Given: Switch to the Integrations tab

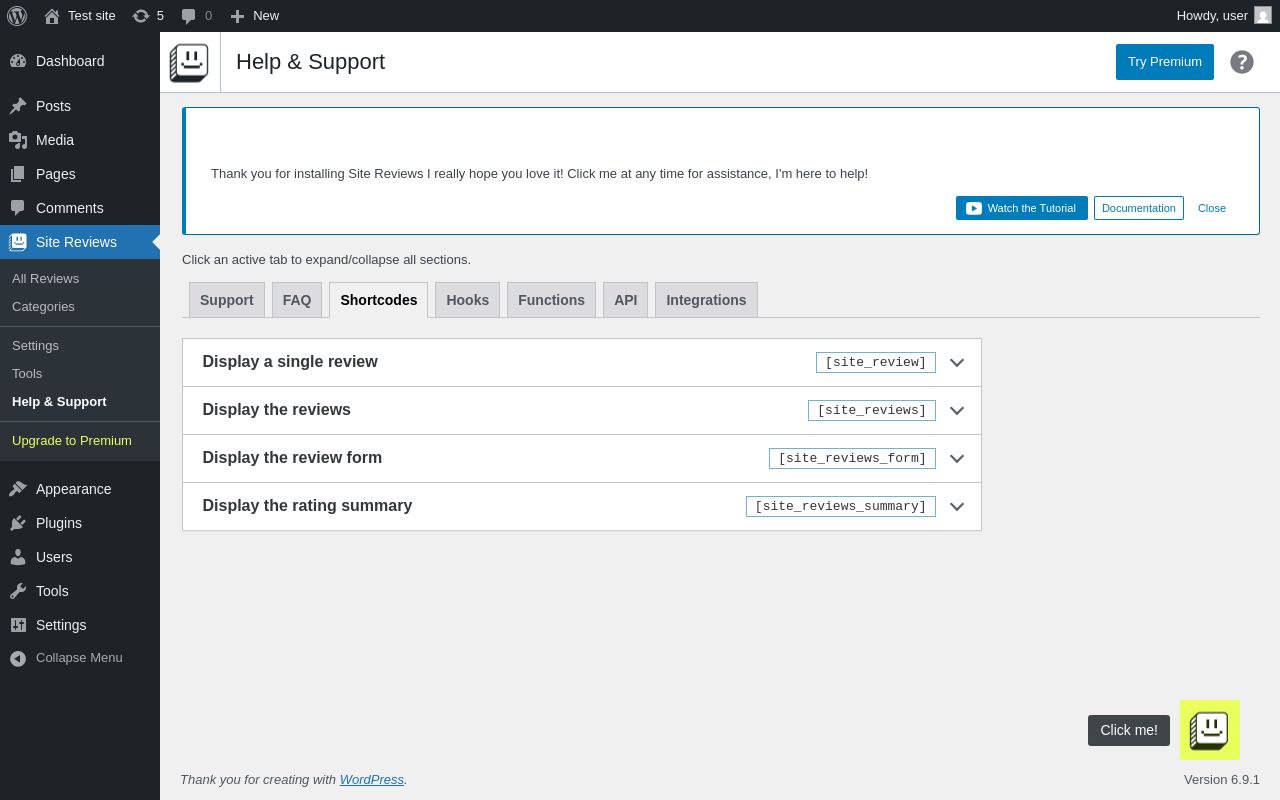Looking at the screenshot, I should coord(706,300).
